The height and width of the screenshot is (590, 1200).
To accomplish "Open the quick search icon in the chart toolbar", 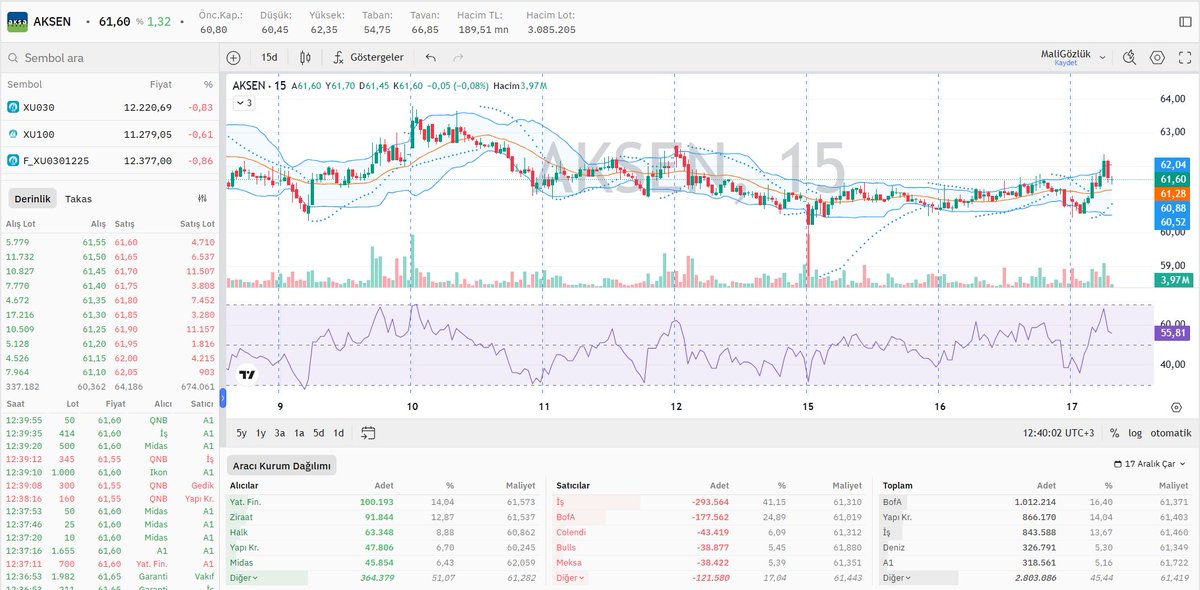I will (1130, 58).
